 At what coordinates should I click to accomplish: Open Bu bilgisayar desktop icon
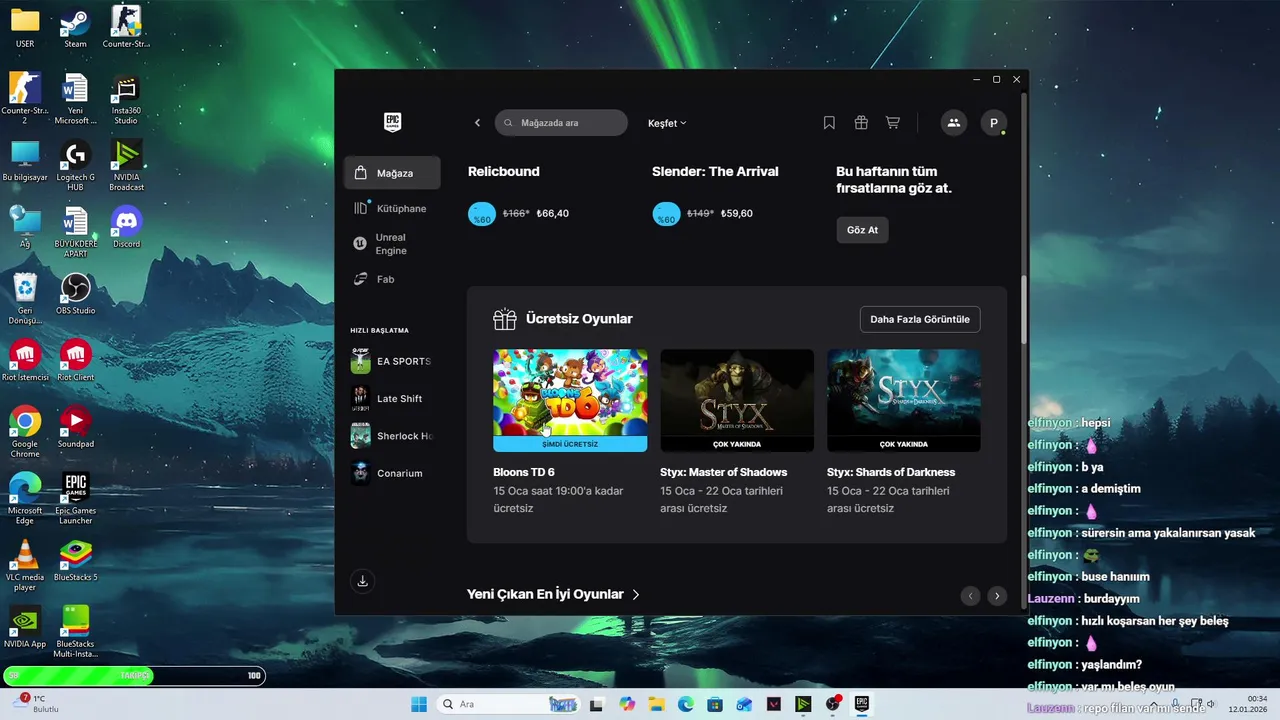click(24, 161)
